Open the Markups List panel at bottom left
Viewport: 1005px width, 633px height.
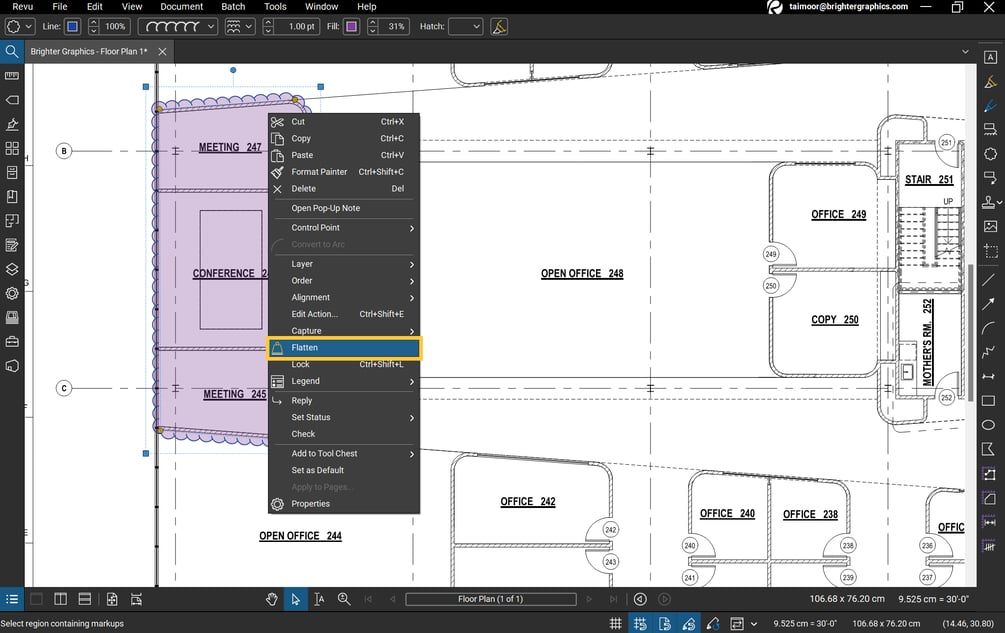pyautogui.click(x=11, y=599)
